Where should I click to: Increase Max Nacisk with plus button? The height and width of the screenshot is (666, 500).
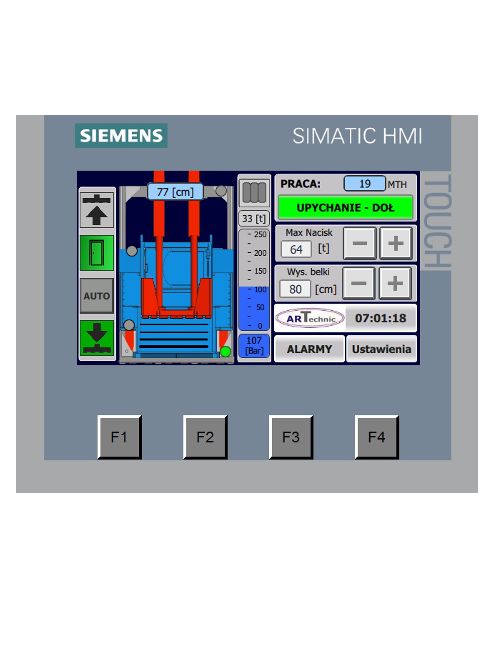[x=395, y=243]
